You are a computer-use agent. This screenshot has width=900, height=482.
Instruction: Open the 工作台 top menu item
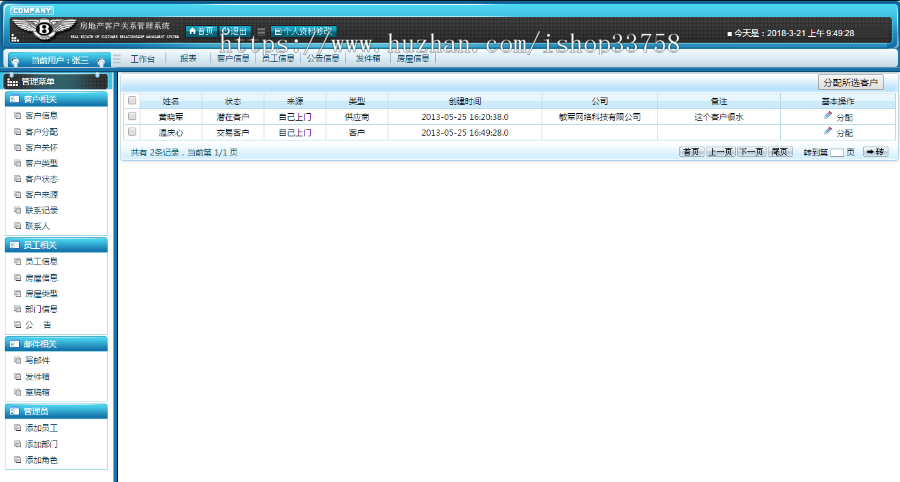[142, 59]
